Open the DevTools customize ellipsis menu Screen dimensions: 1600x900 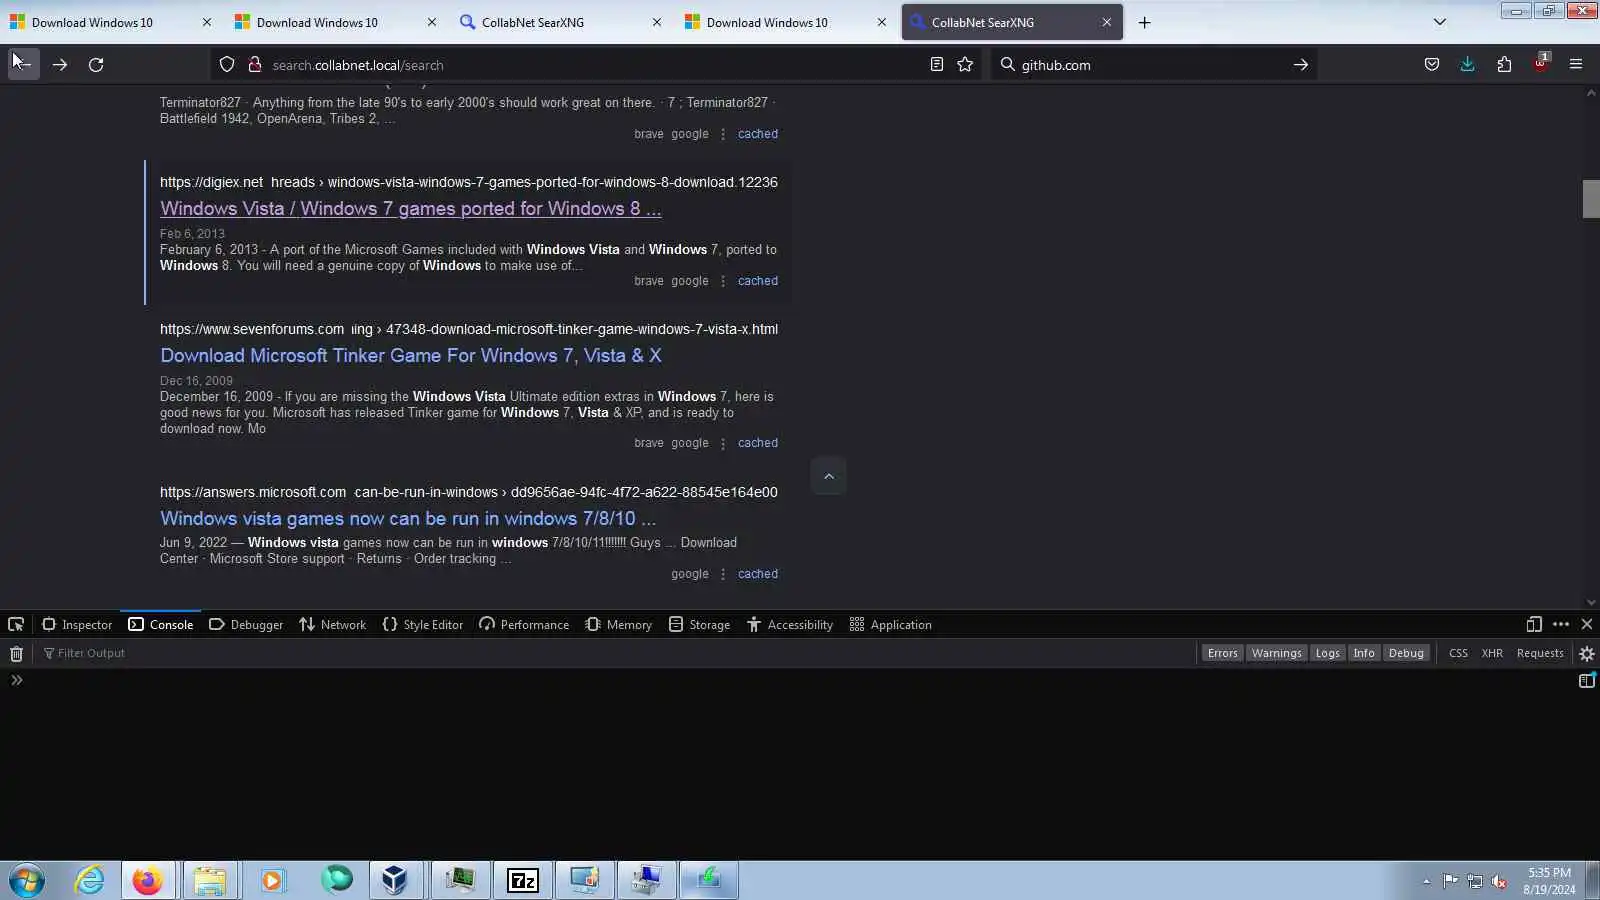(1561, 625)
